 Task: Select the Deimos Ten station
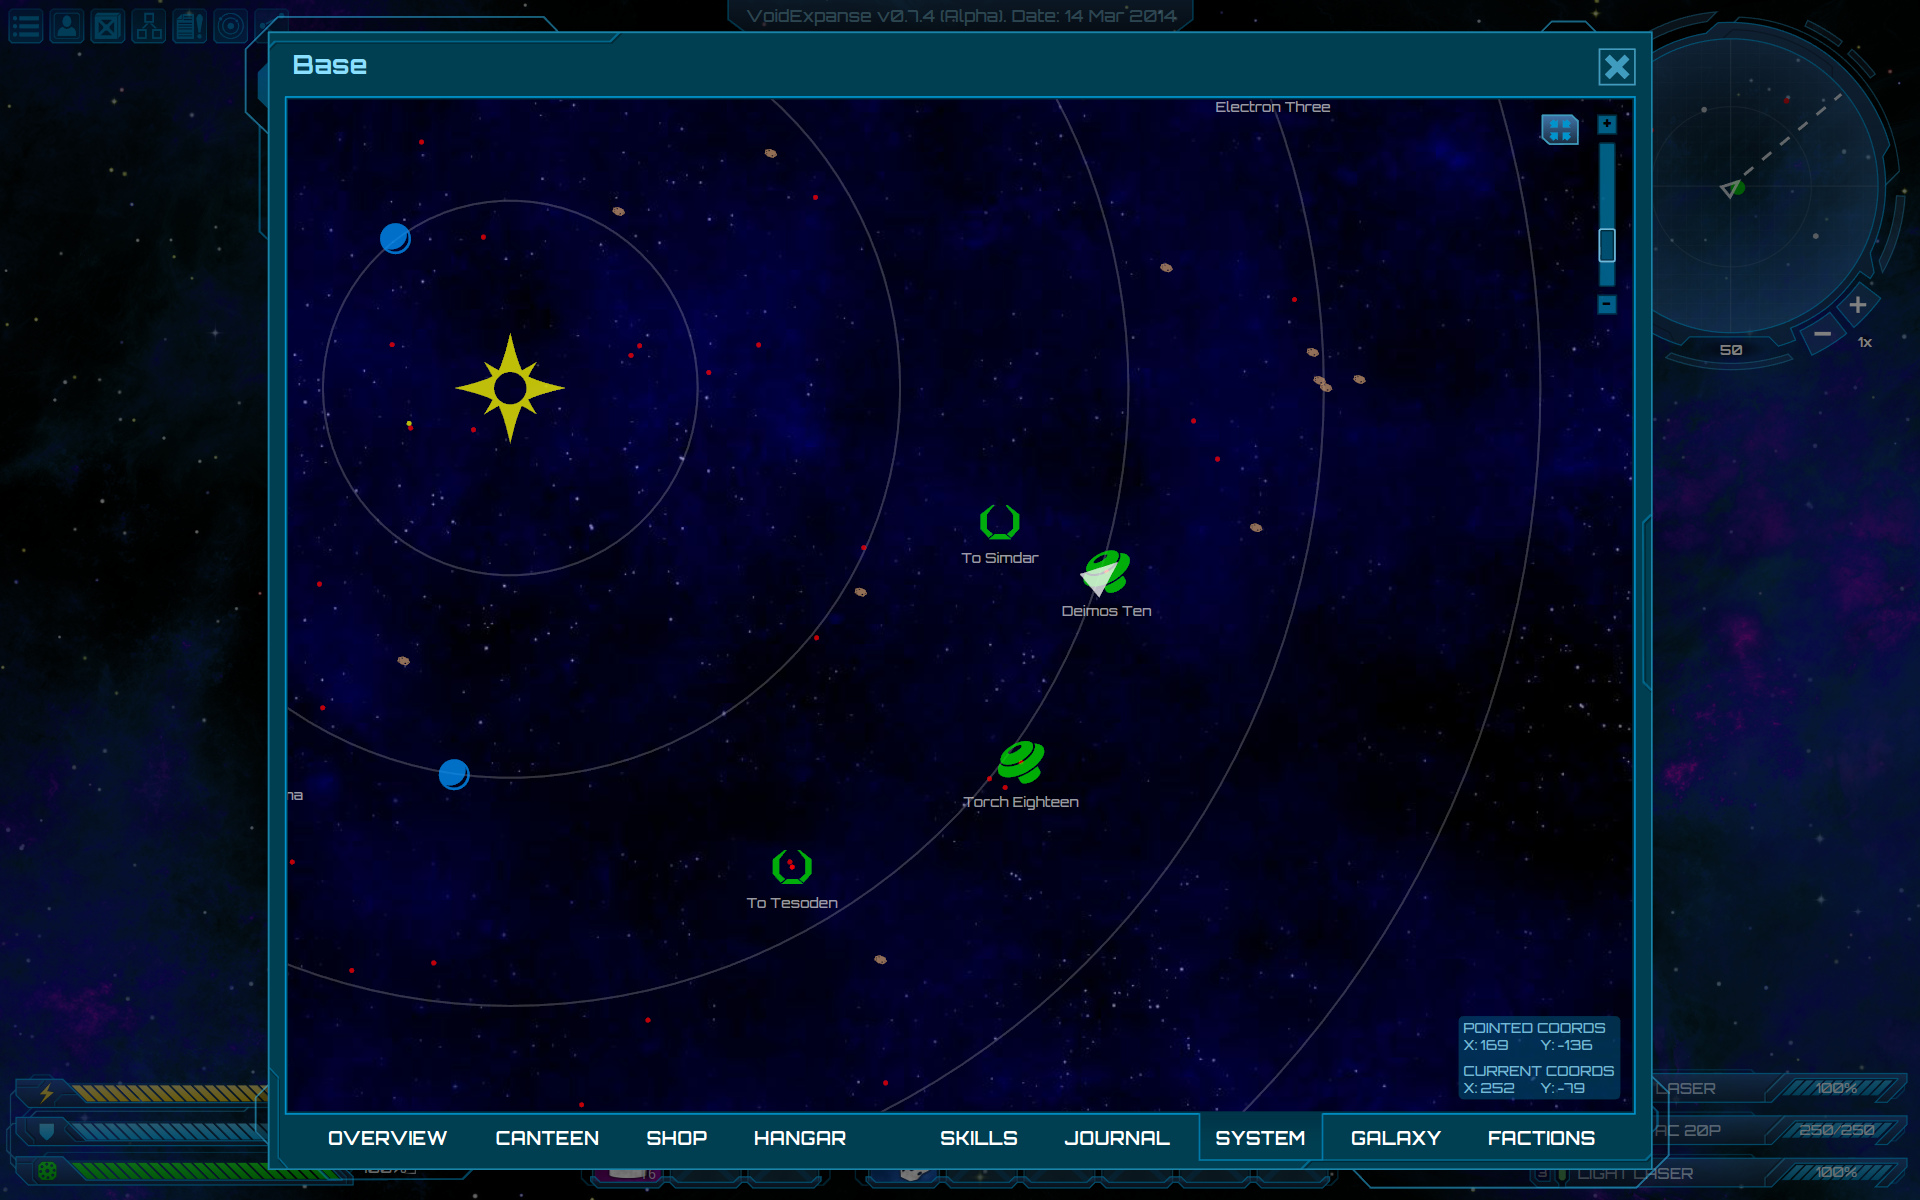(x=1106, y=572)
